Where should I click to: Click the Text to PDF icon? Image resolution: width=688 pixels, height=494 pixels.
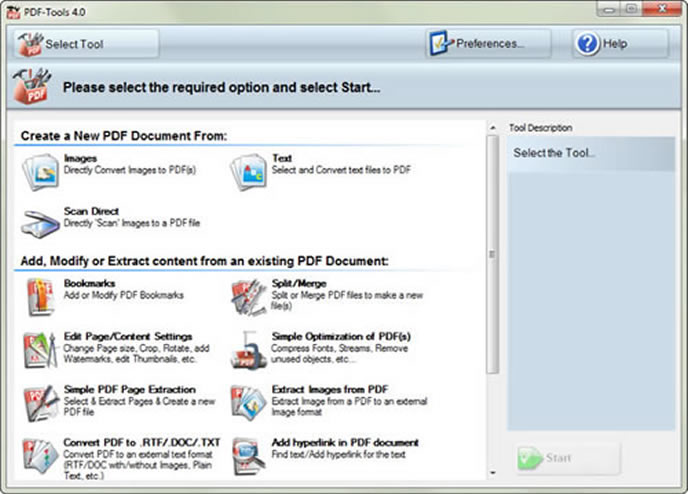click(248, 172)
